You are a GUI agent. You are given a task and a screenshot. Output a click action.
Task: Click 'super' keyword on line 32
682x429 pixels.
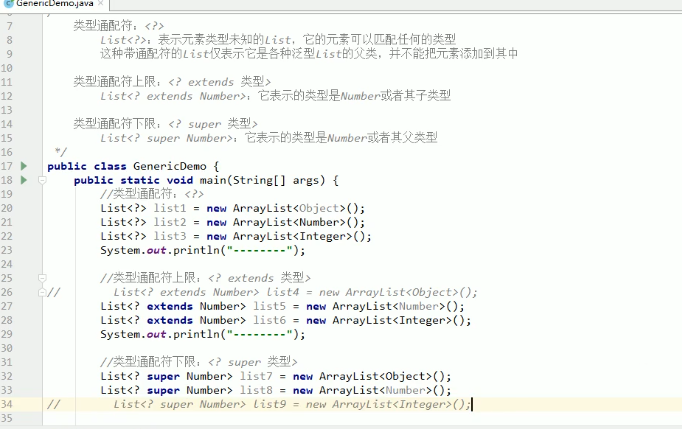[x=163, y=376]
